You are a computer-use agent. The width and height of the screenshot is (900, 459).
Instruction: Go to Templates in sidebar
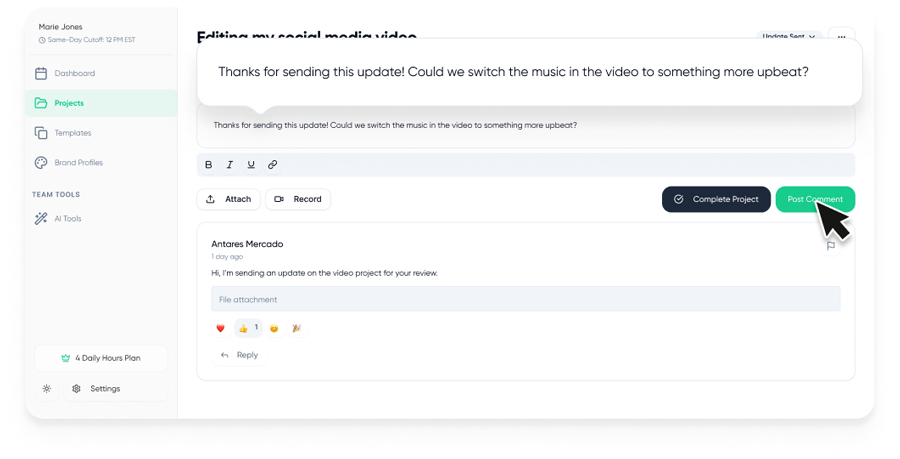pyautogui.click(x=72, y=133)
